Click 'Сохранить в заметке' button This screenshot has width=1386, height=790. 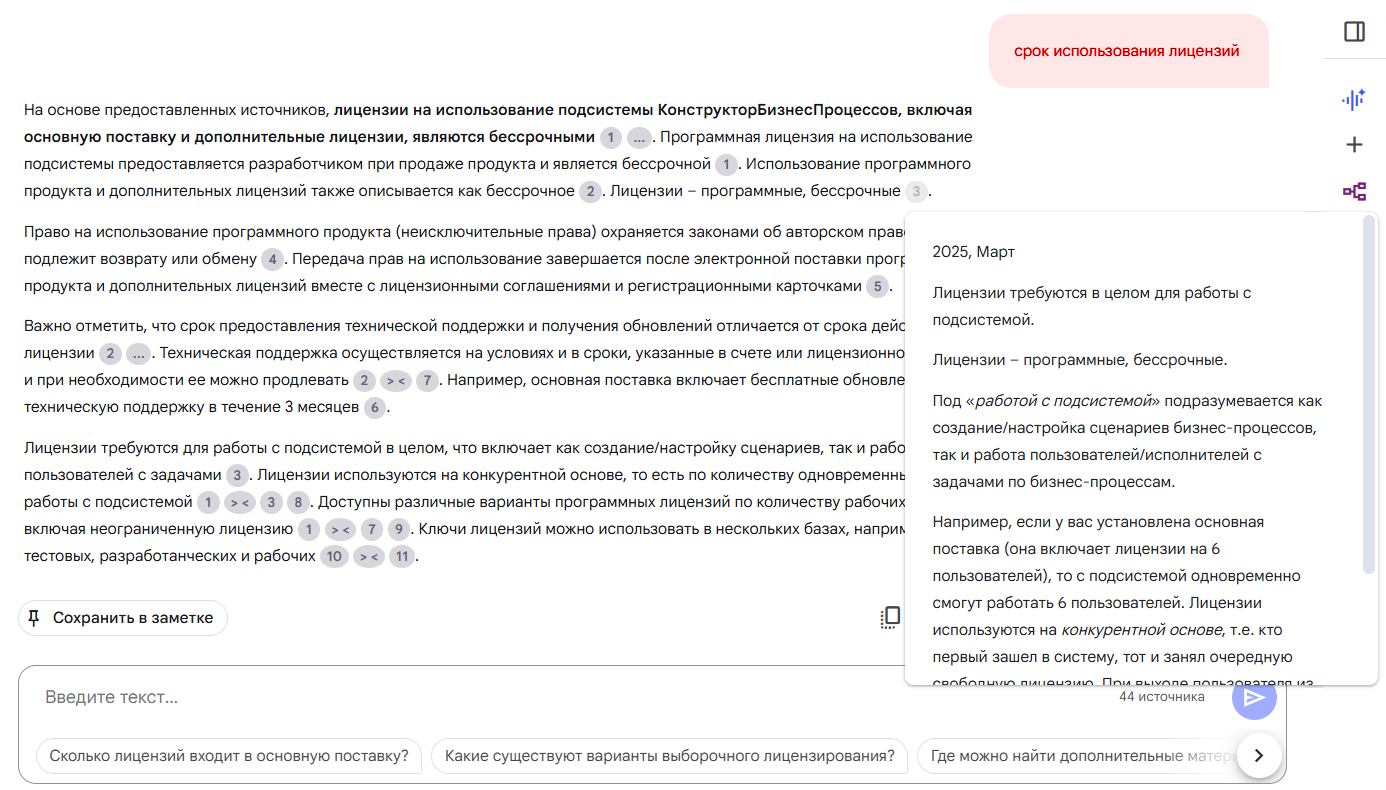[x=123, y=618]
